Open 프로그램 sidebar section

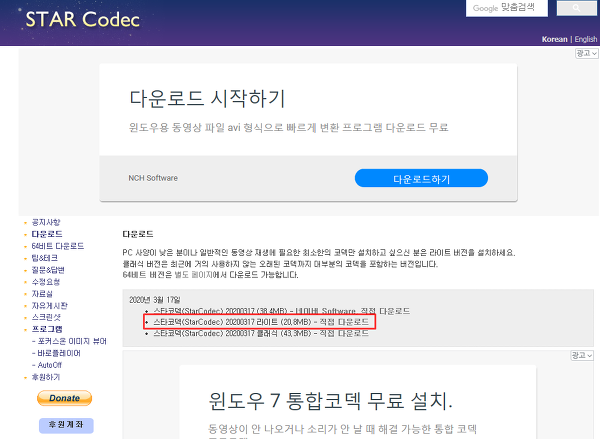click(47, 329)
